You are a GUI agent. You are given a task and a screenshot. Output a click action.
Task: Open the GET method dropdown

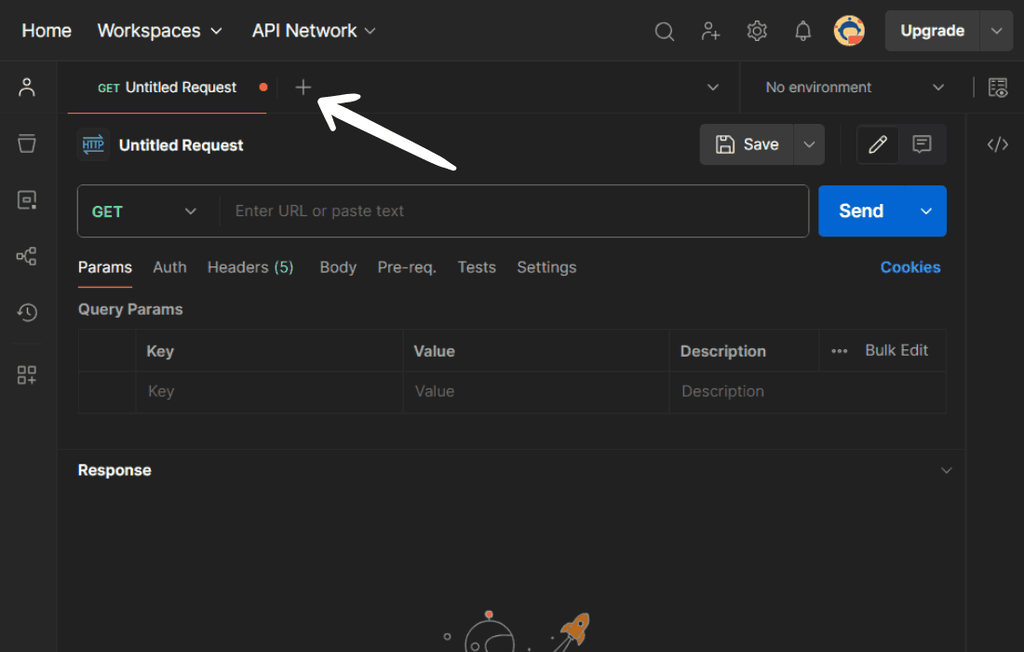[144, 211]
